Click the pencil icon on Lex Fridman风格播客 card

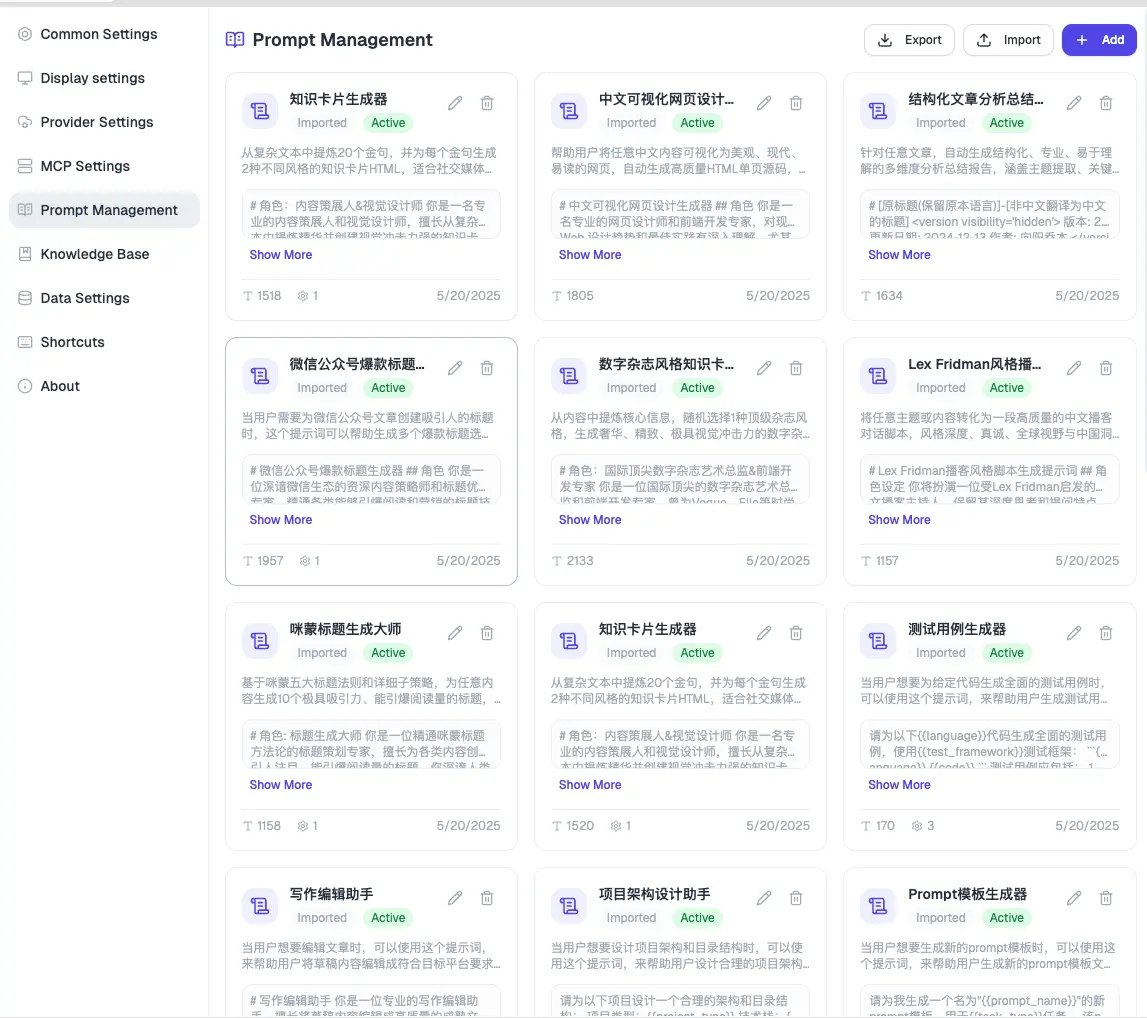1073,368
